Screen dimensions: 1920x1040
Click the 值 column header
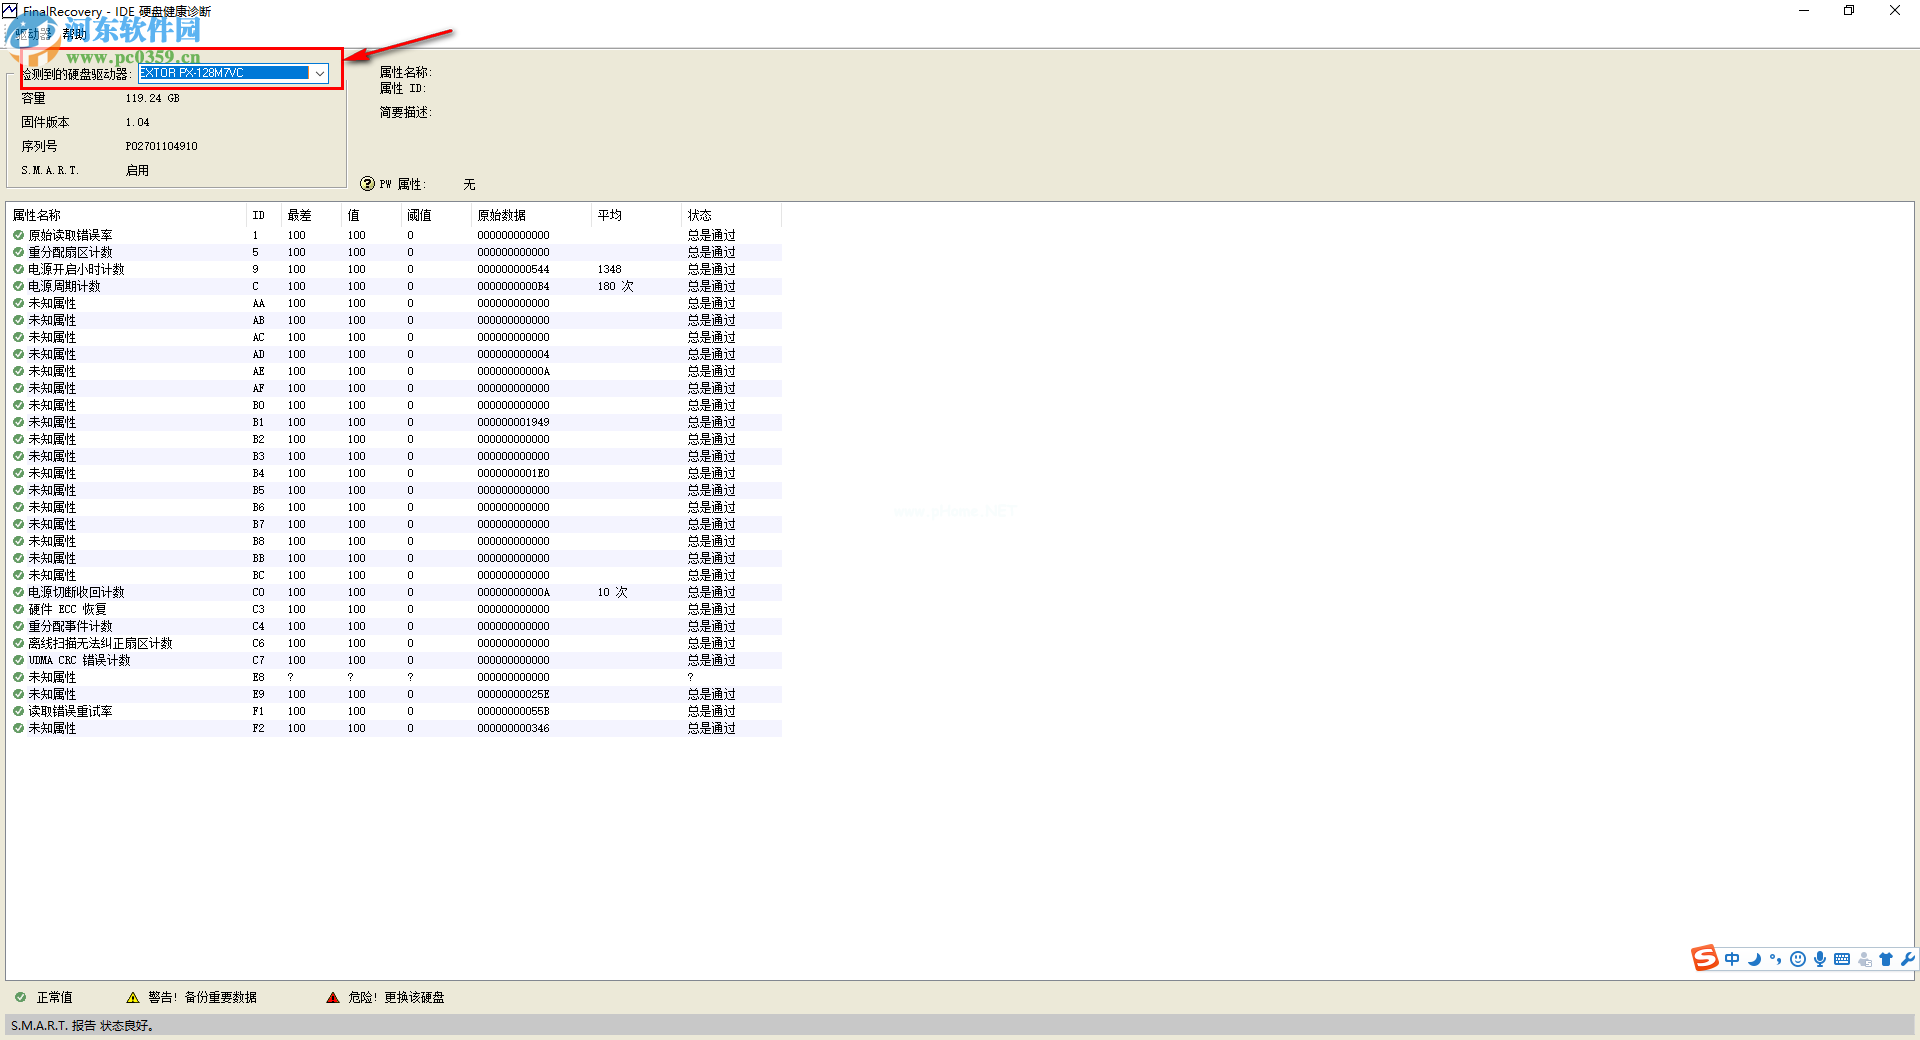click(372, 215)
